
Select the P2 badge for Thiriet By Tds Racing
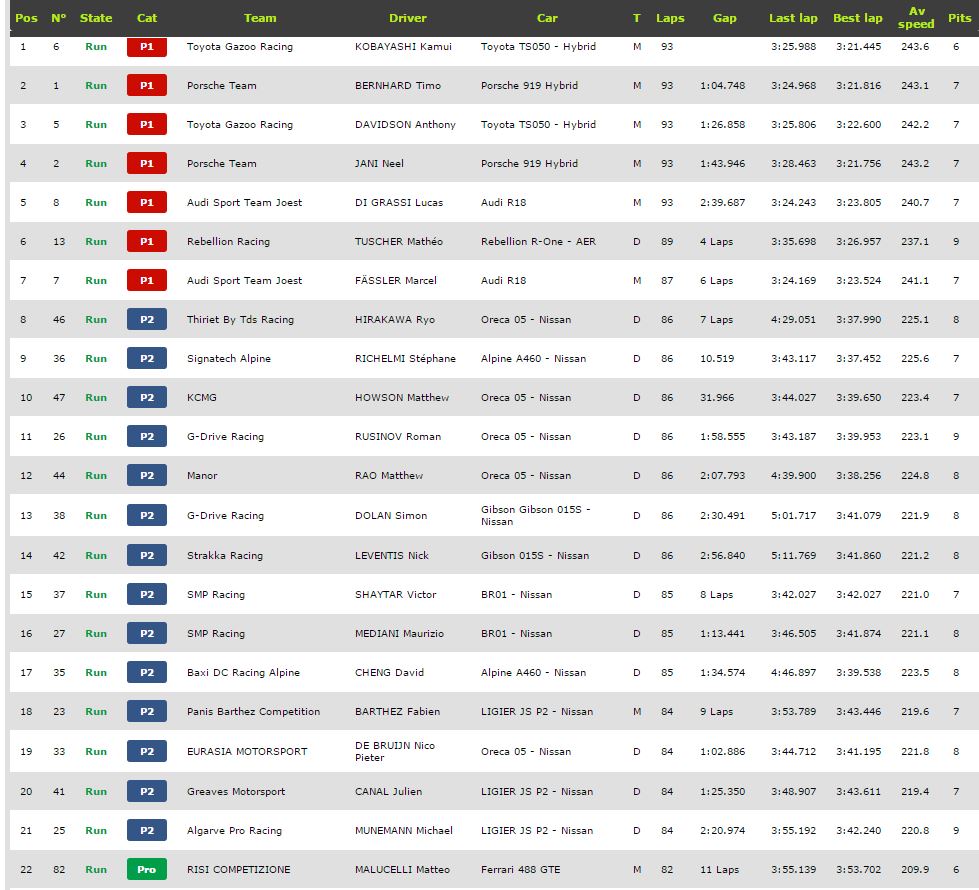[147, 319]
